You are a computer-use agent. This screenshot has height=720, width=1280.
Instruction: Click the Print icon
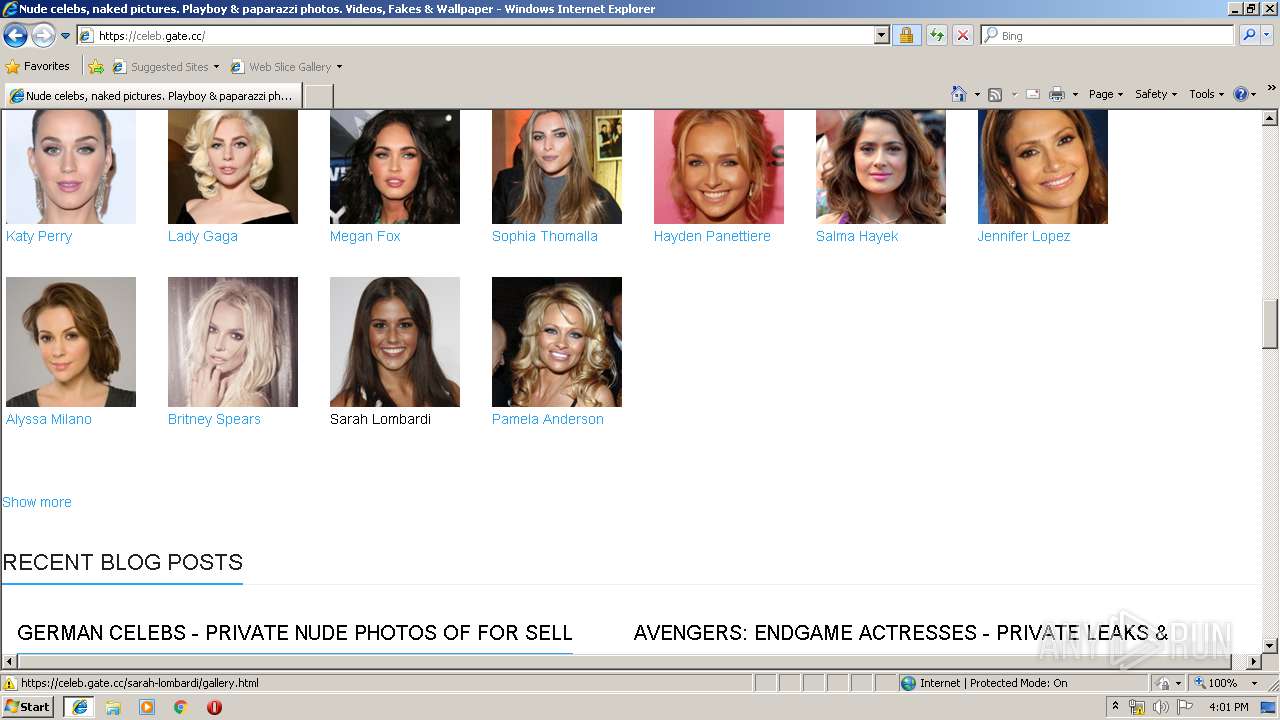pos(1056,94)
